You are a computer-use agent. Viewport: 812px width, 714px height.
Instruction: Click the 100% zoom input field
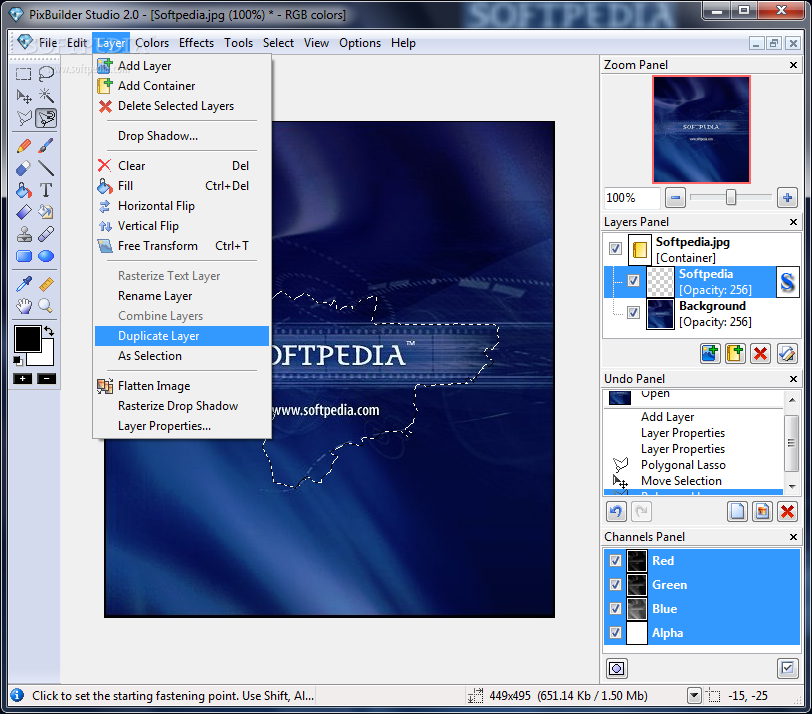[632, 198]
